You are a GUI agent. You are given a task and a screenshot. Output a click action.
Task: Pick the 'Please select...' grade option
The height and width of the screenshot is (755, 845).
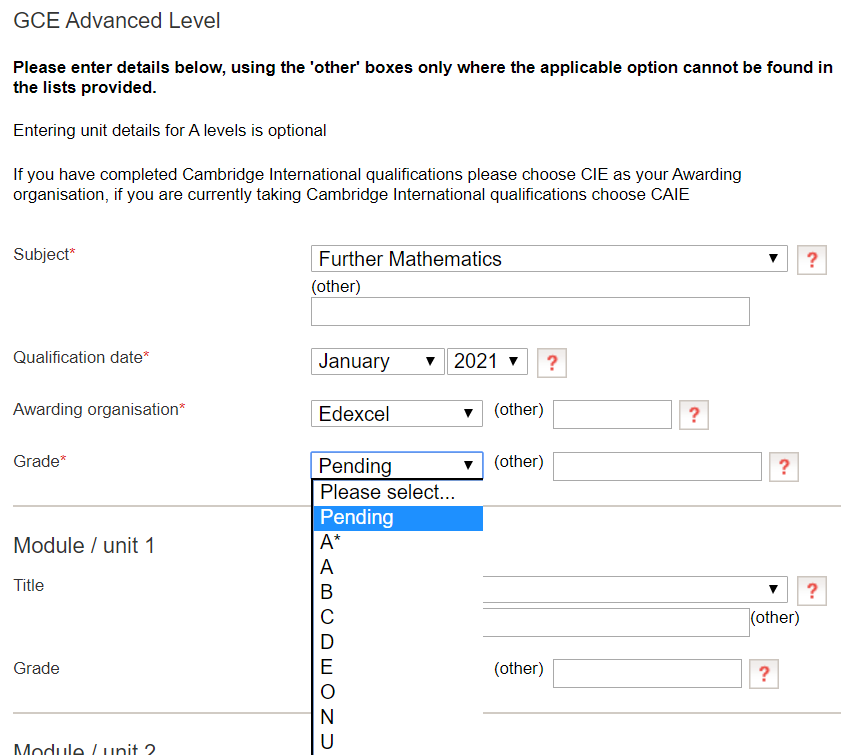(x=387, y=492)
